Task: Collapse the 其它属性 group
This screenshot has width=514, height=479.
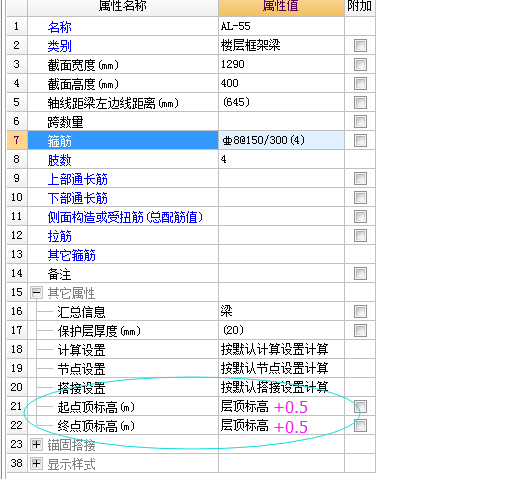Action: 36,293
